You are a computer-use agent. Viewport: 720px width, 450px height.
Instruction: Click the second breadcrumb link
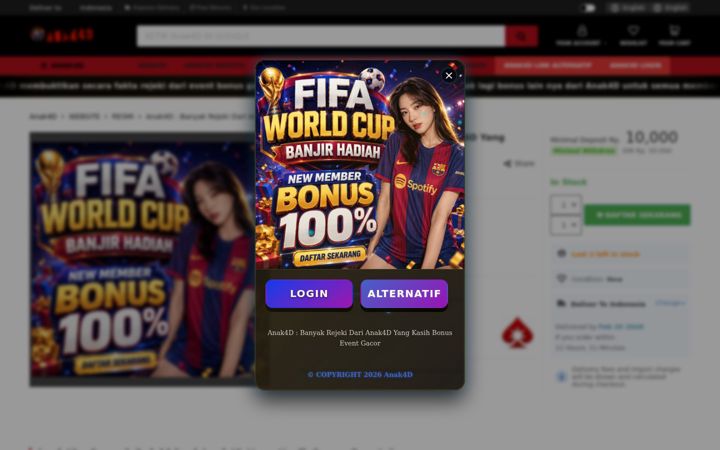84,117
